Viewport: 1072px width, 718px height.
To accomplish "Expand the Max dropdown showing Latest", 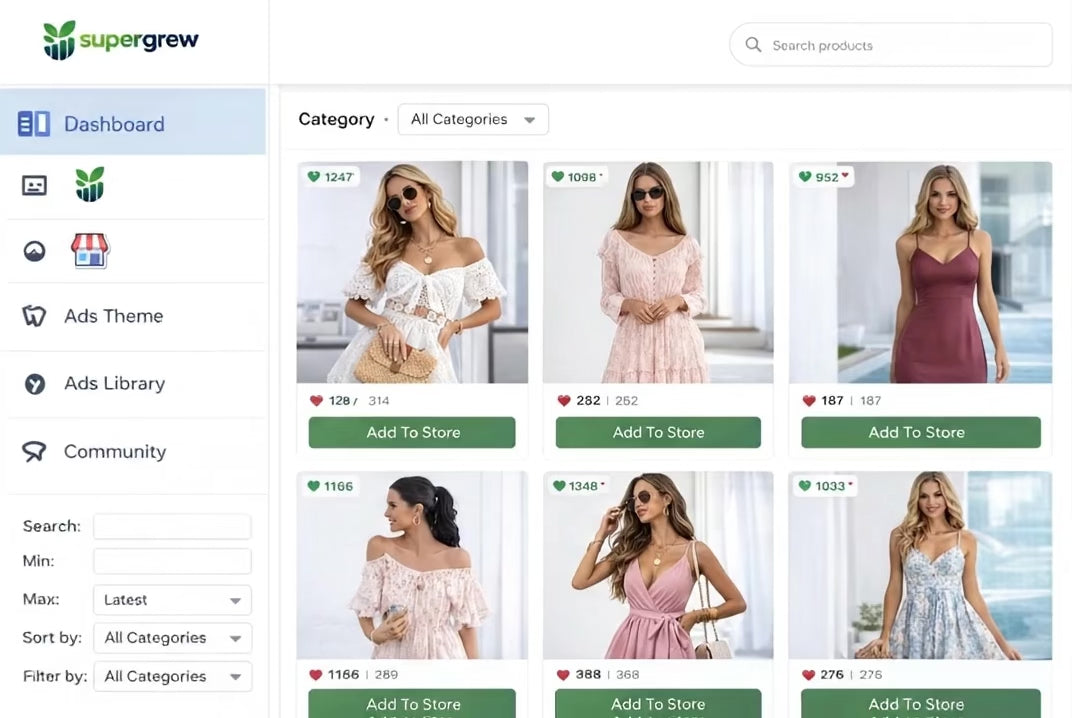I will click(x=172, y=600).
